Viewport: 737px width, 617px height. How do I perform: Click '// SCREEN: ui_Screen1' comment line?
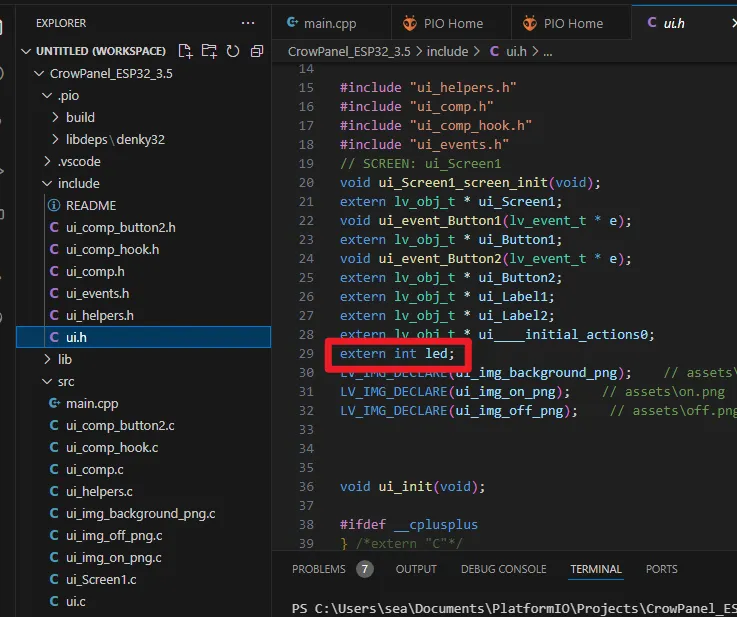tap(421, 164)
